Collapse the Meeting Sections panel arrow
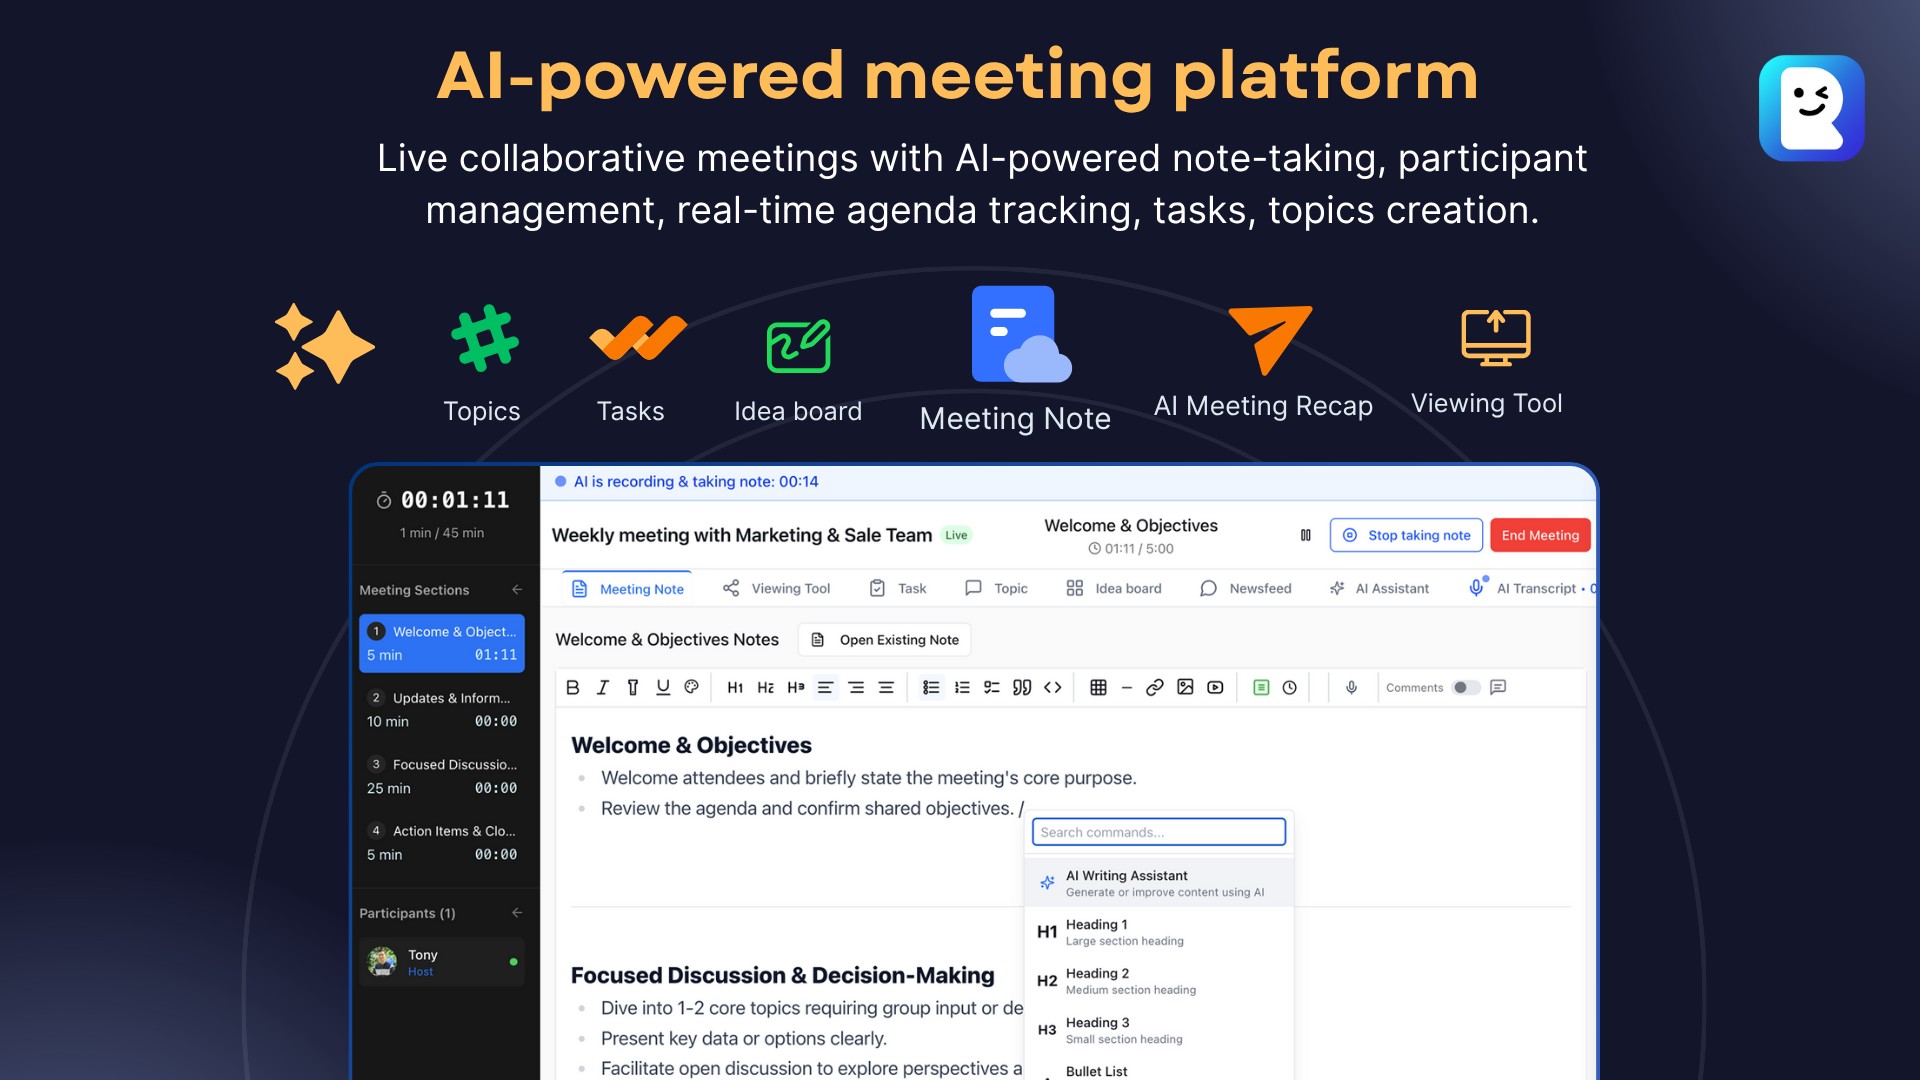Viewport: 1920px width, 1080px height. pos(517,590)
